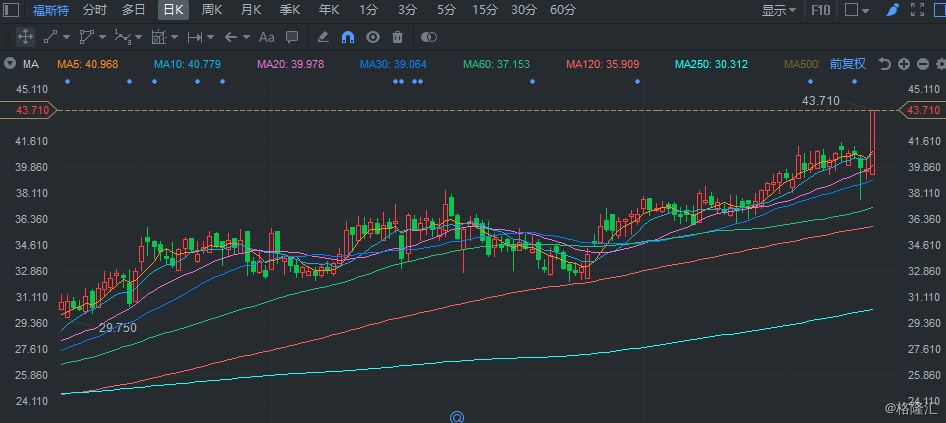Select the line segment drawing tool
Screen dimensions: 946x423
point(51,37)
